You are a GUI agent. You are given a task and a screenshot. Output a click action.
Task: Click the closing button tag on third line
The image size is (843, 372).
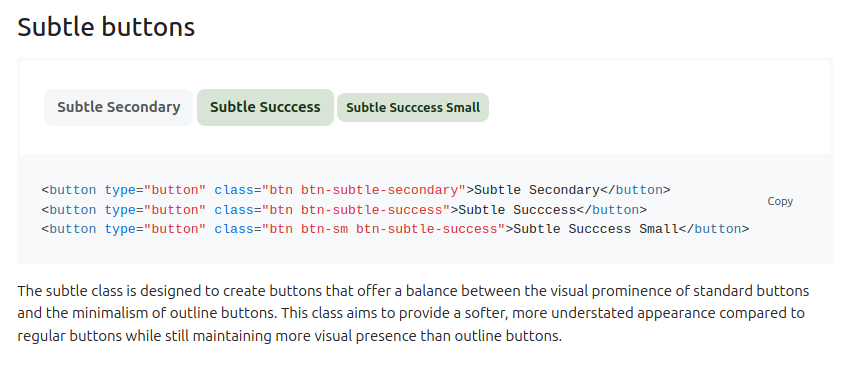(714, 229)
